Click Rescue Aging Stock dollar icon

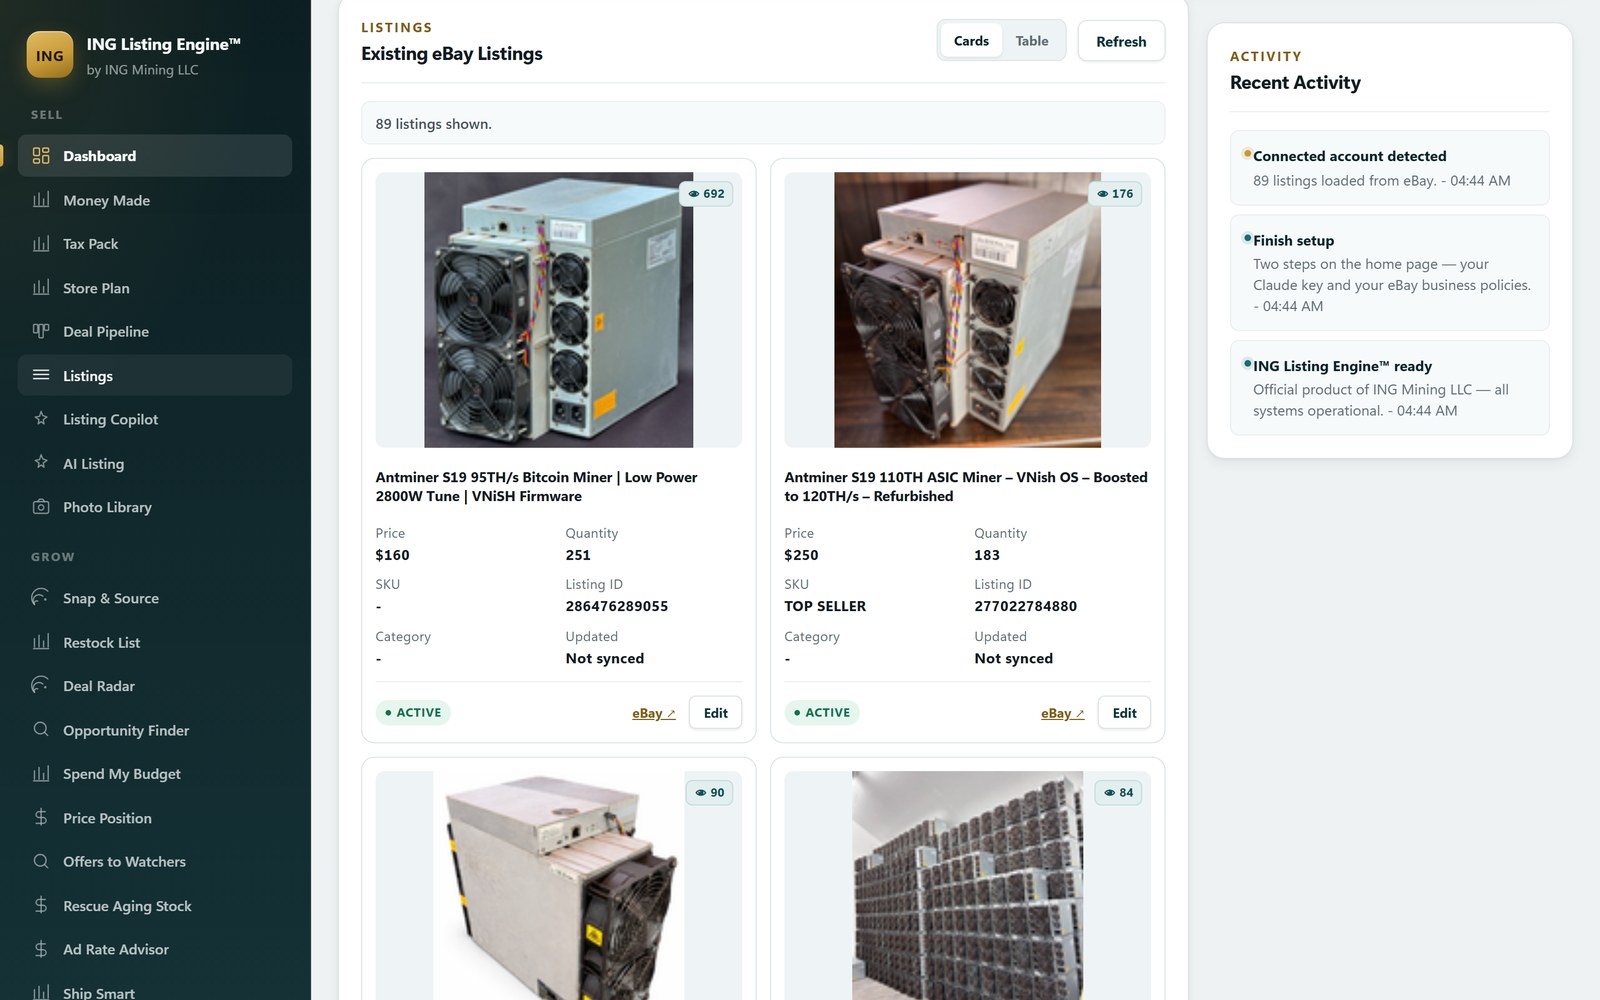tap(41, 905)
